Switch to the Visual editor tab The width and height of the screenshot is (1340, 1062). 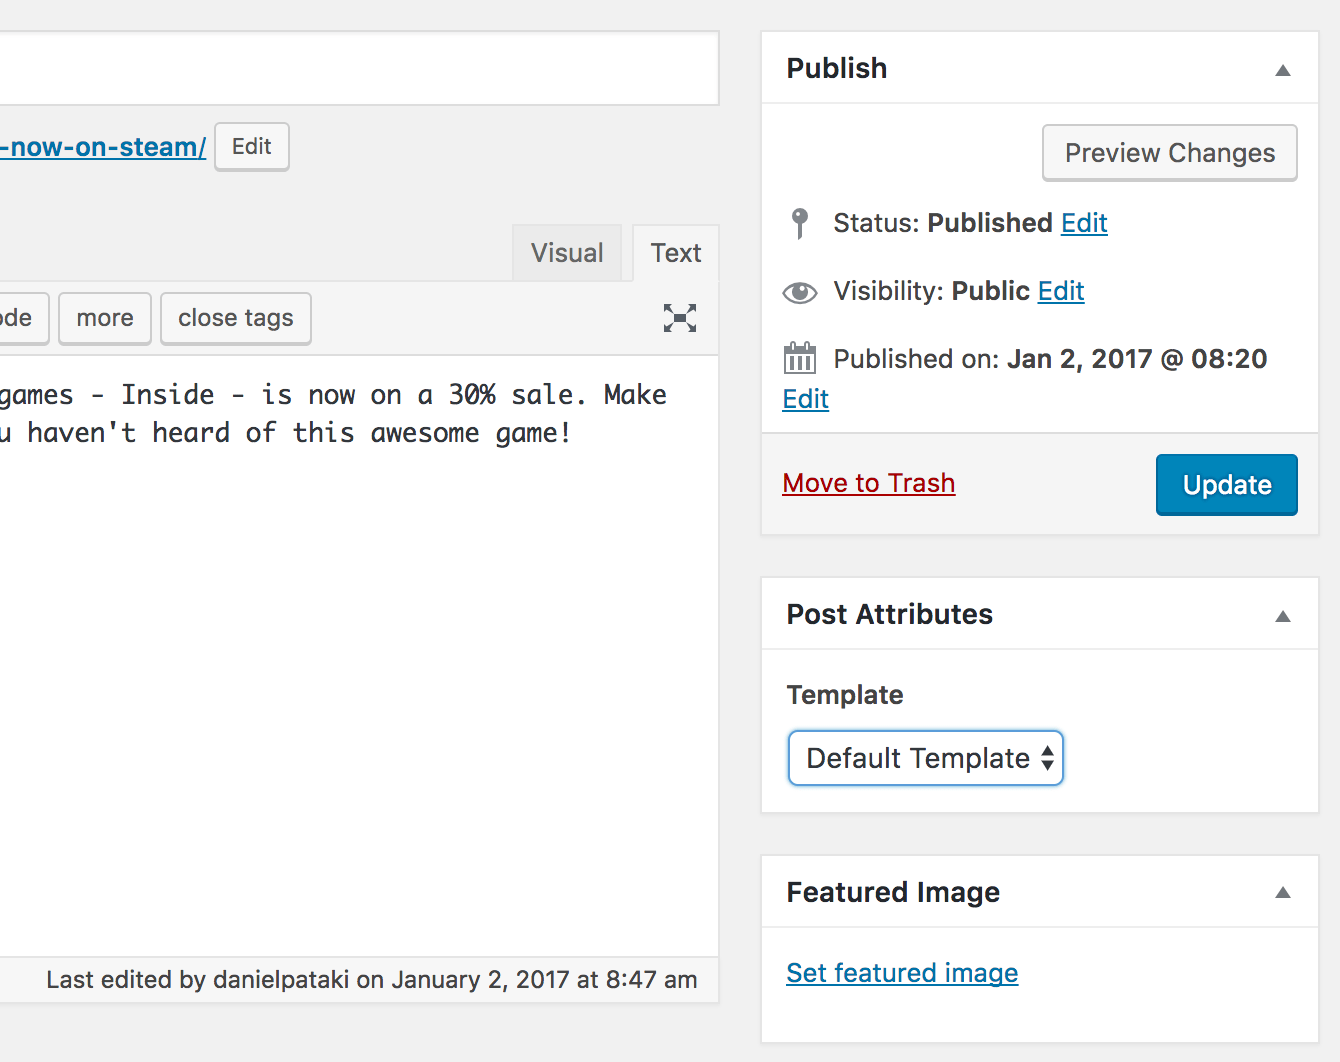pyautogui.click(x=567, y=253)
